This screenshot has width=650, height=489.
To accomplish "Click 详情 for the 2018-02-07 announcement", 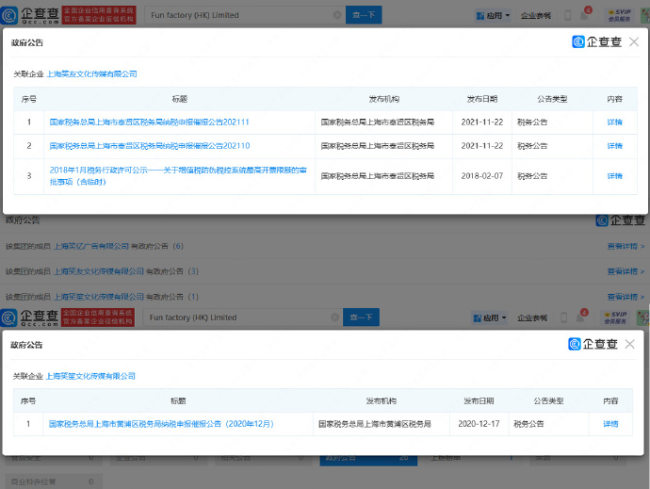I will (614, 175).
